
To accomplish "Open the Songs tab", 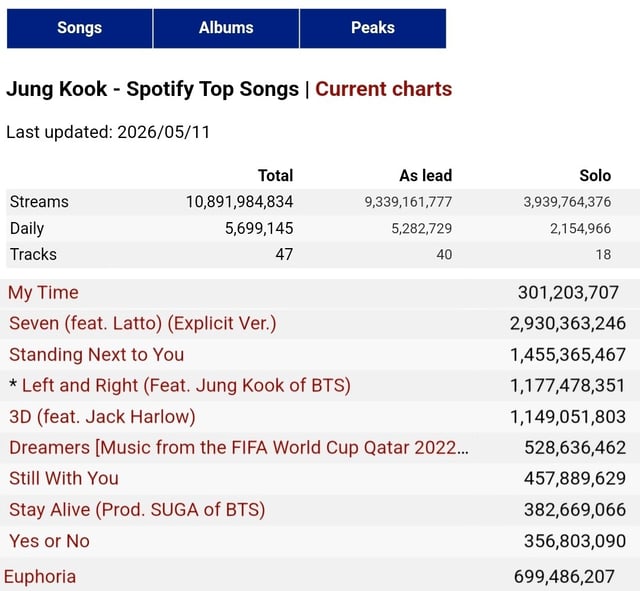I will pos(80,28).
